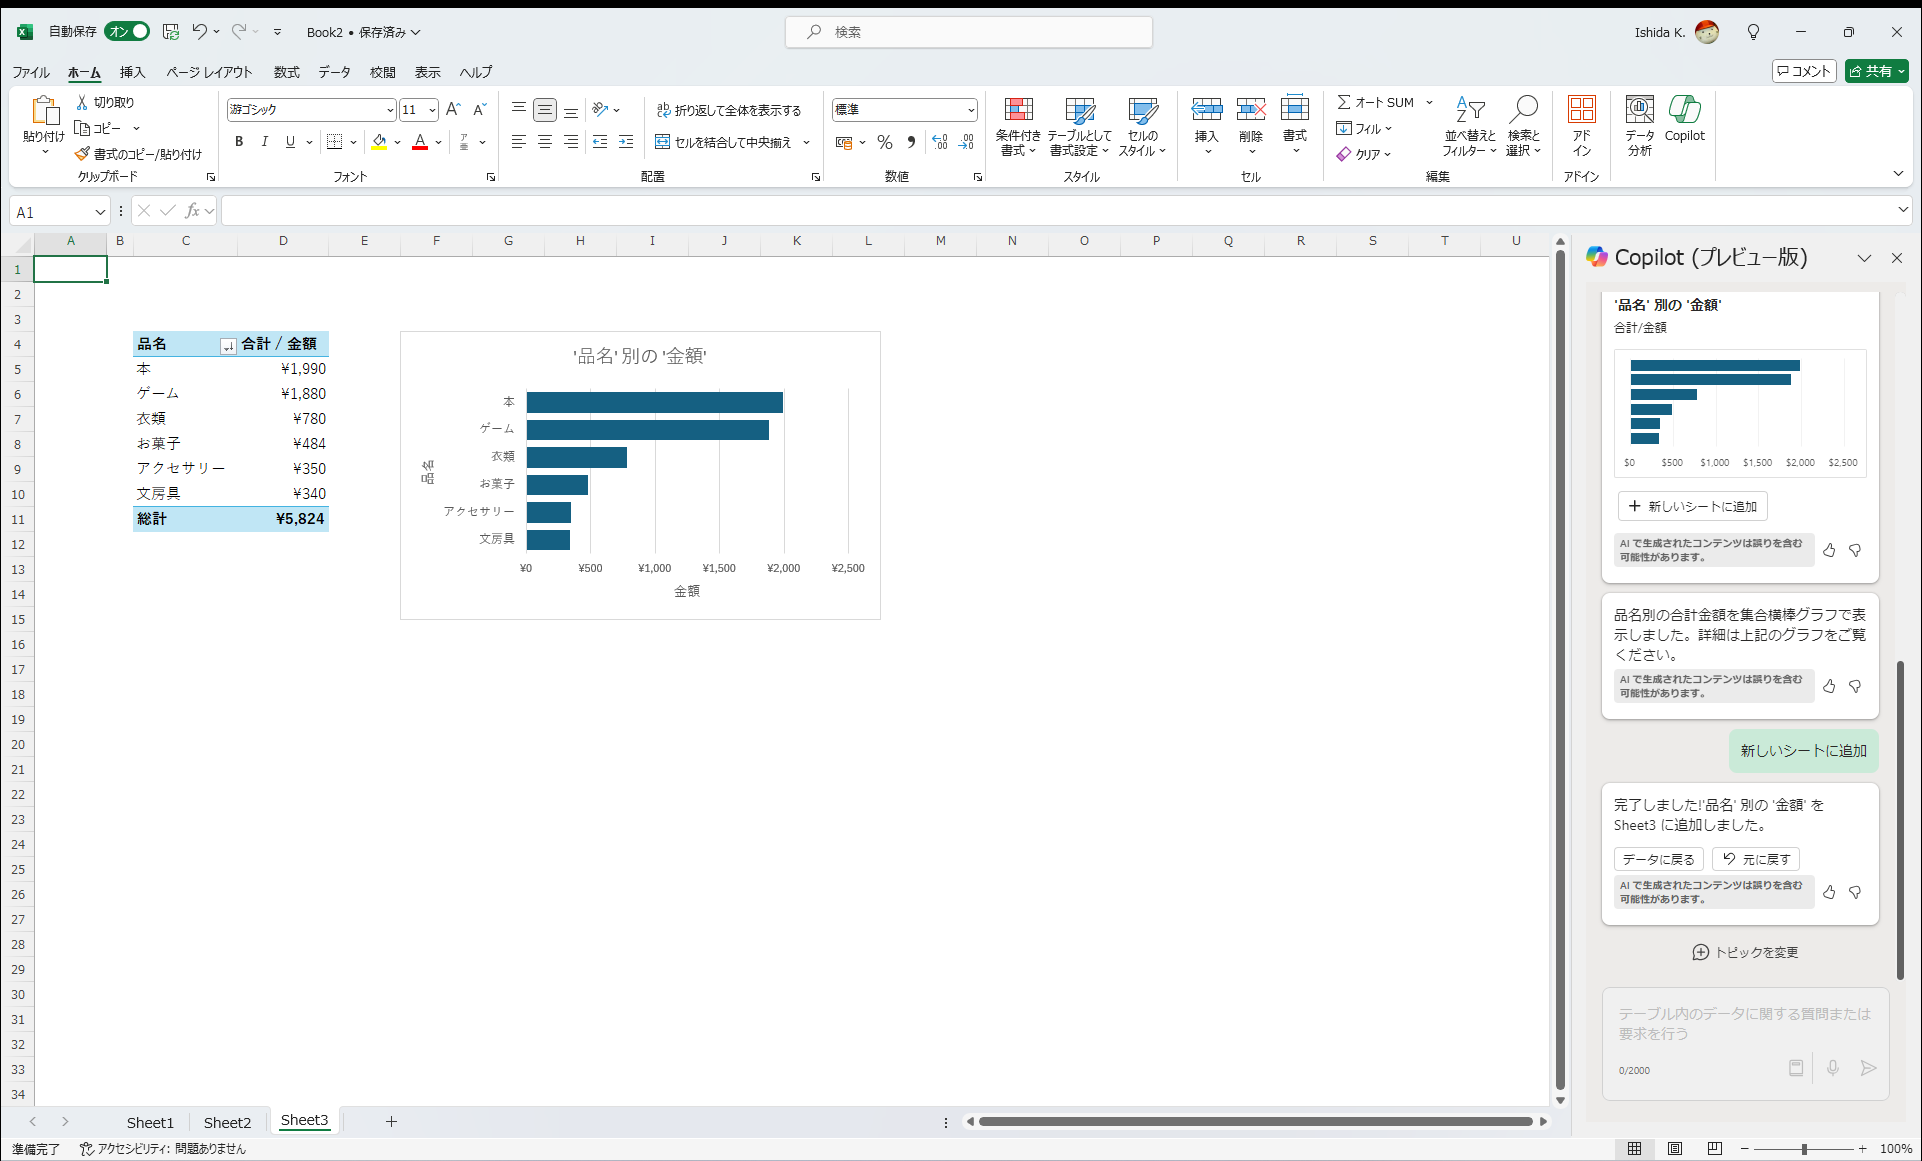Open the Data Analysis (データ分析) tool

[x=1639, y=111]
